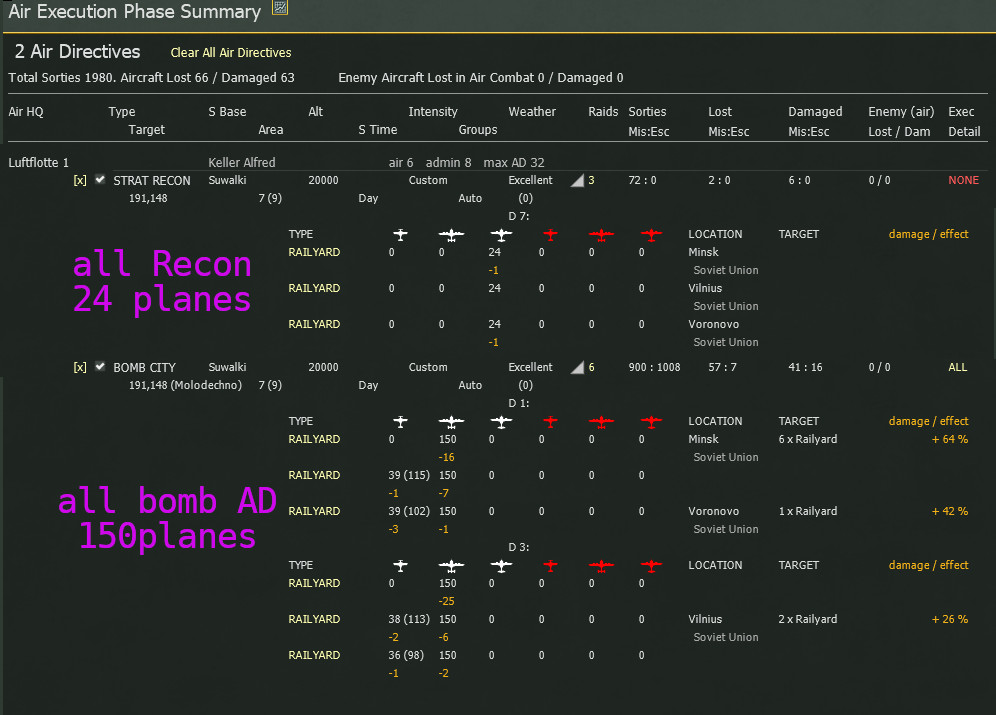Screen dimensions: 996x715
Task: Click the white fighter plane icon in the D 3 header row
Action: click(400, 566)
